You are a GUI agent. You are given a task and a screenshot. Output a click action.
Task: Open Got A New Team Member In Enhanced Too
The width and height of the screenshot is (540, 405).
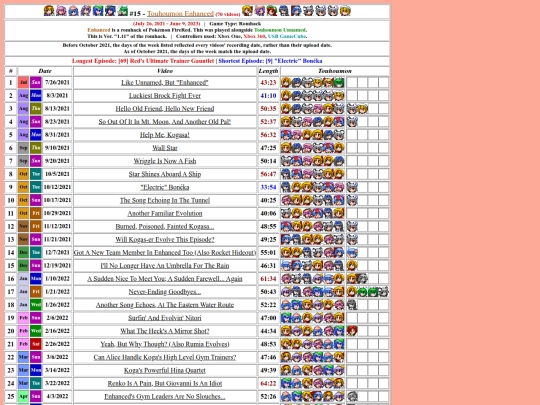pos(165,253)
